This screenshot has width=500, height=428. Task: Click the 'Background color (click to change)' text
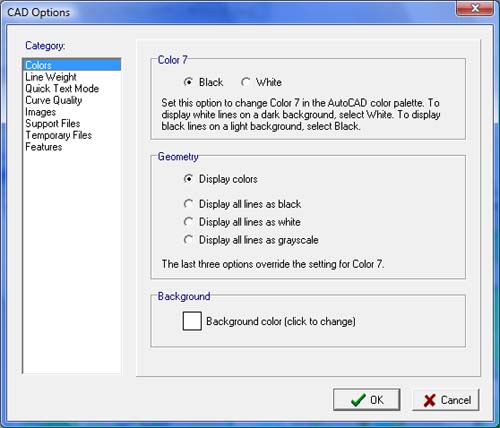click(281, 321)
